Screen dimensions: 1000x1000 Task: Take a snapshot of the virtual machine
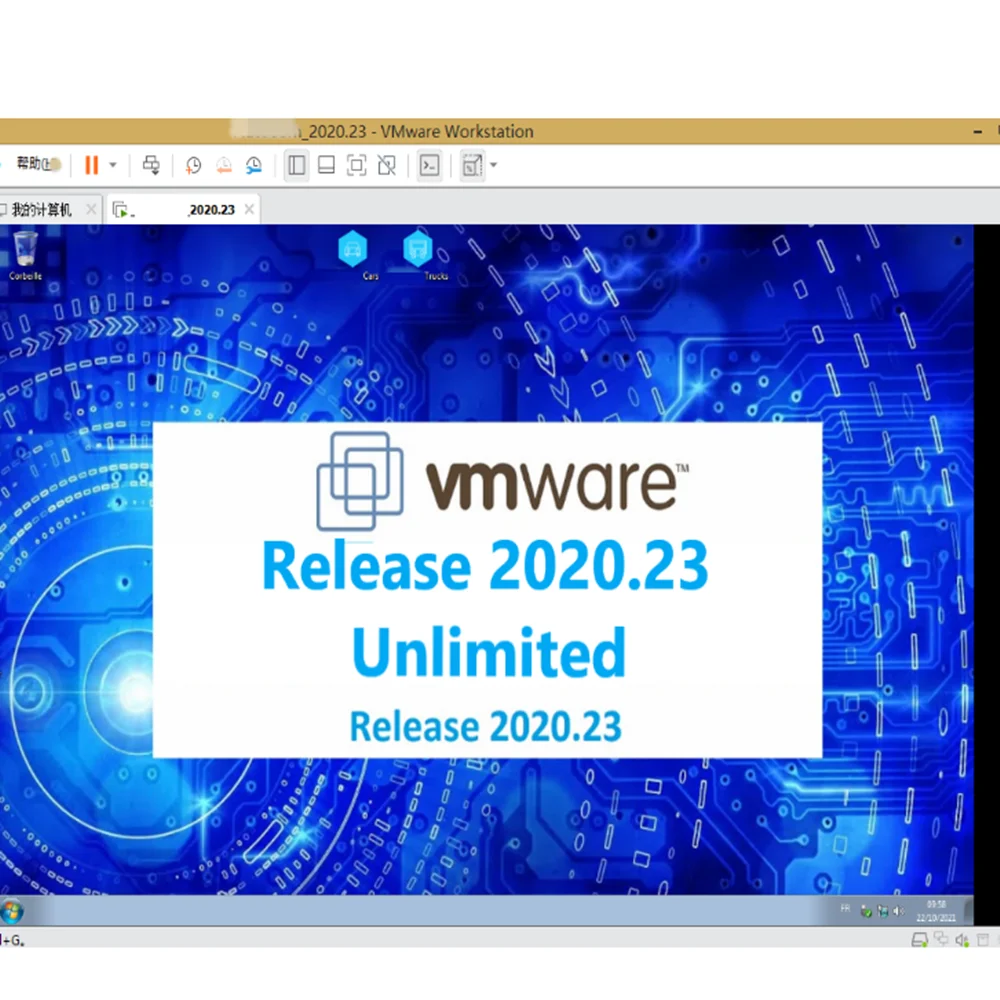pos(193,166)
